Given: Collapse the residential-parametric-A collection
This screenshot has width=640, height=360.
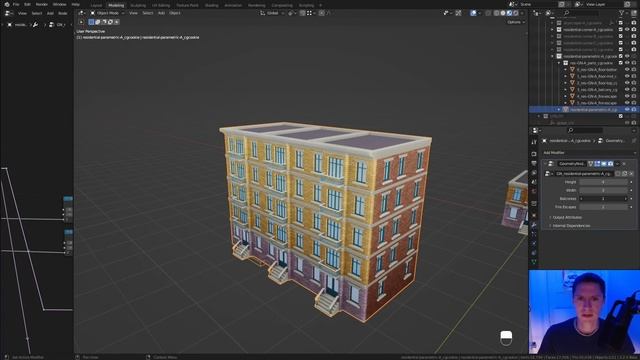Looking at the screenshot, I should (552, 56).
